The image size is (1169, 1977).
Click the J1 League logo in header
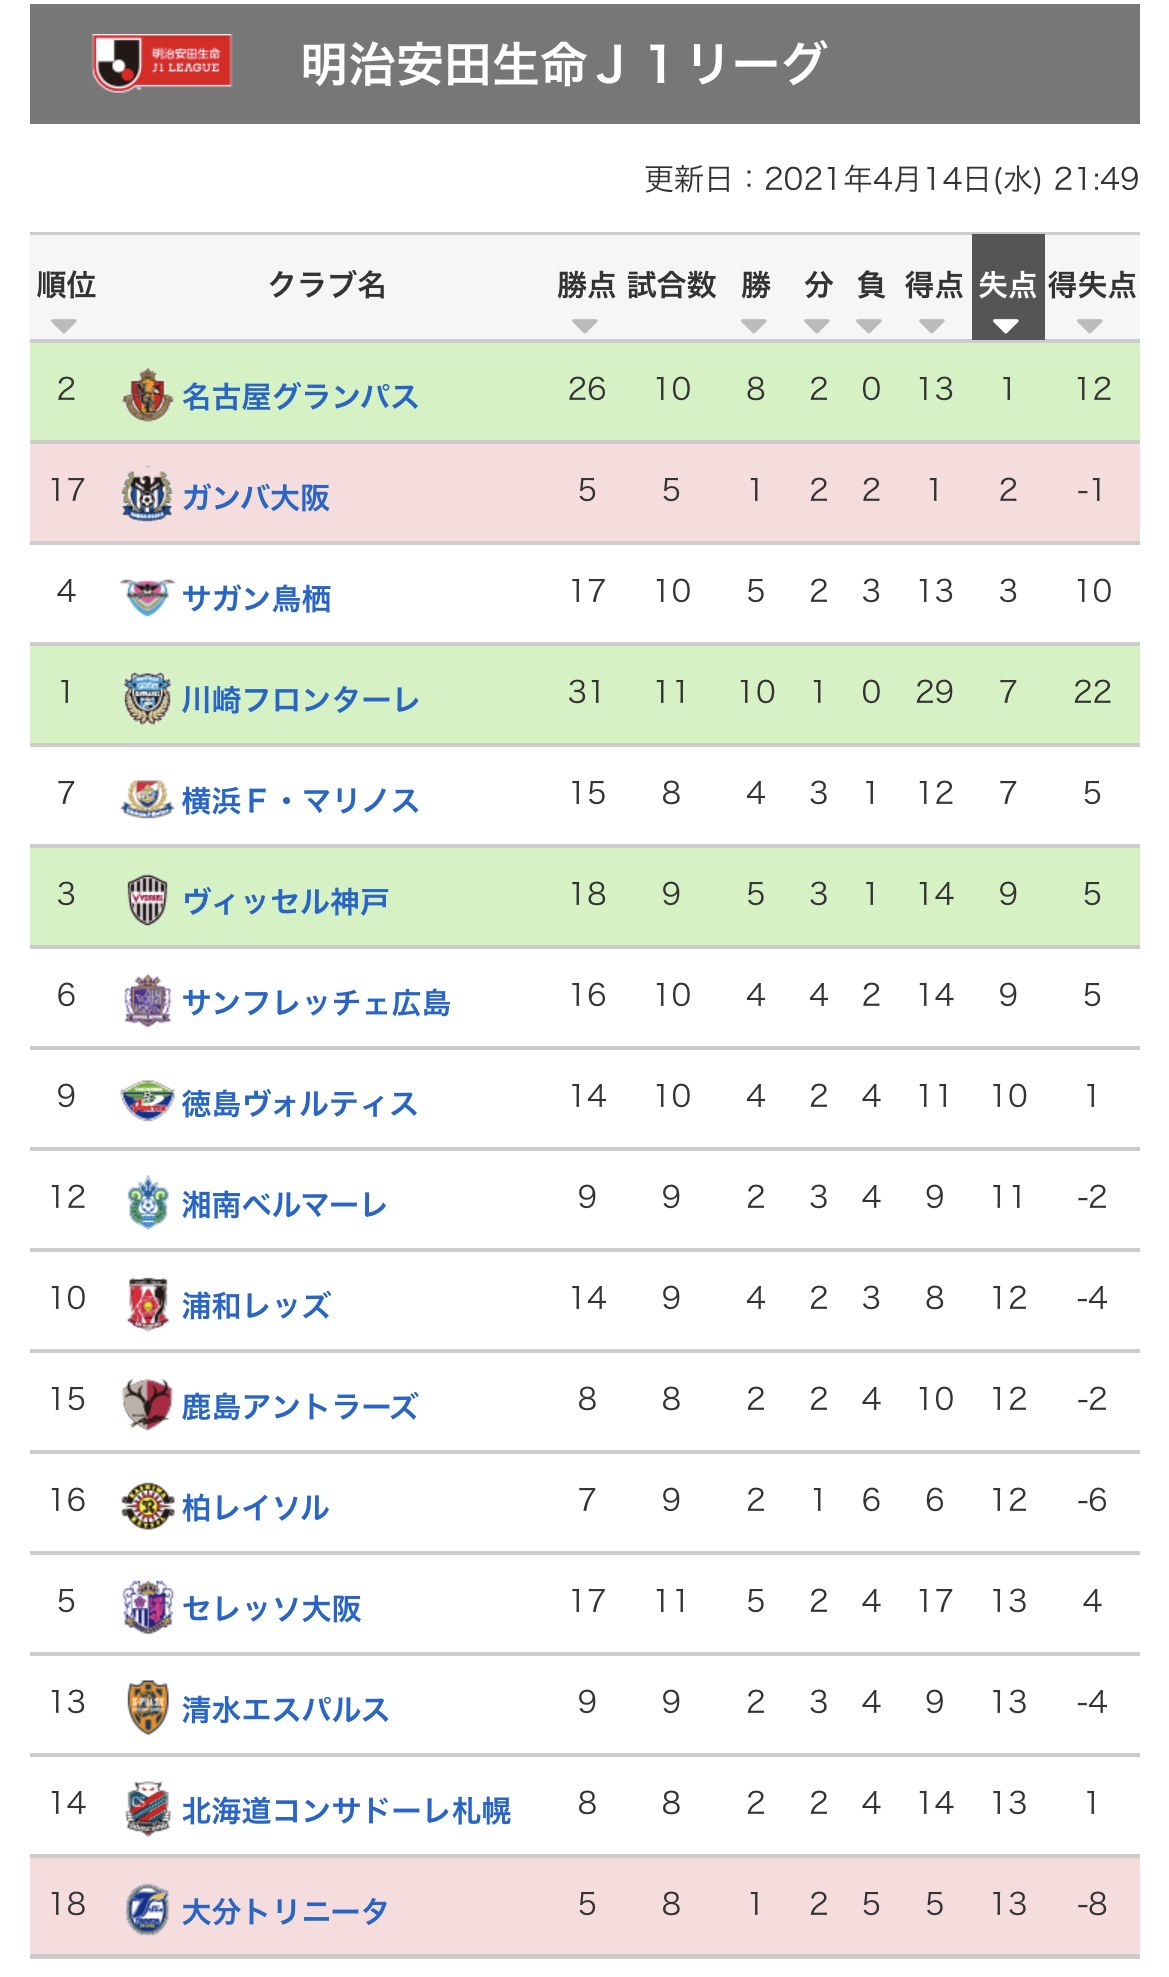pyautogui.click(x=162, y=63)
